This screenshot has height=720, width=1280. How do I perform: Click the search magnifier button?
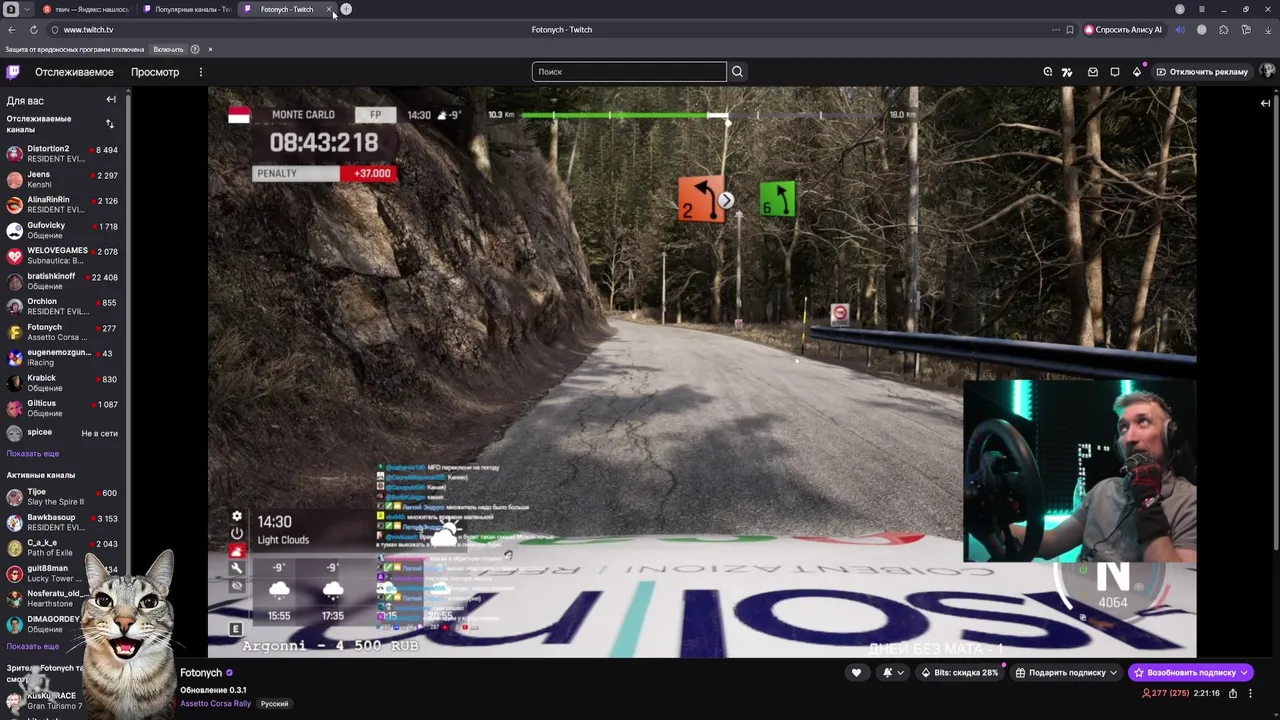coord(737,72)
